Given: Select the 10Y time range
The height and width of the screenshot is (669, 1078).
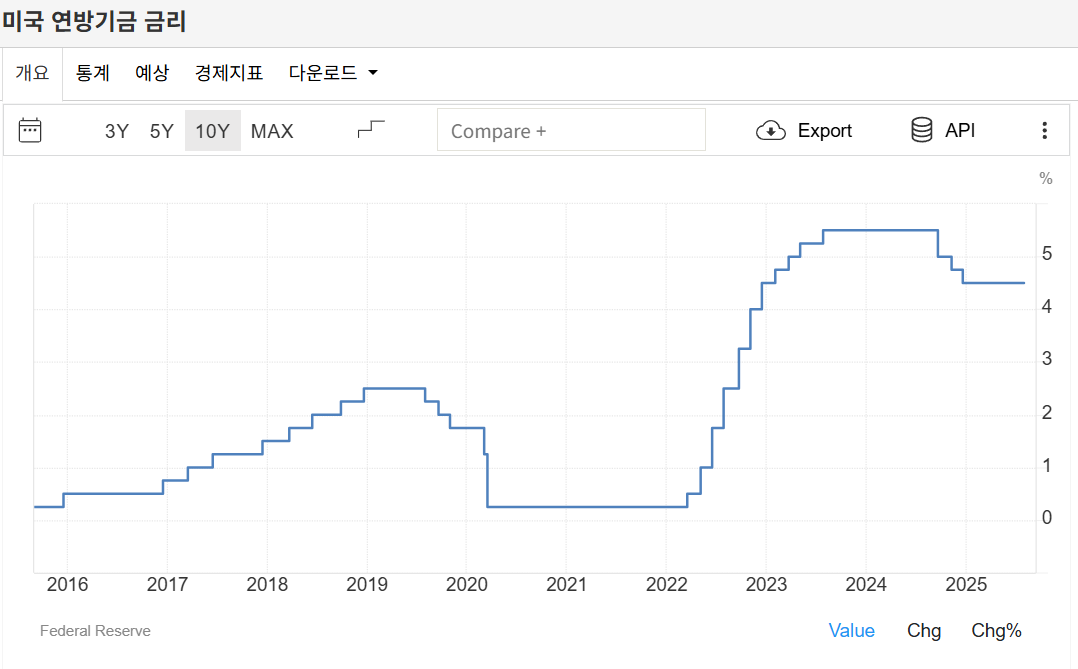Looking at the screenshot, I should [212, 131].
